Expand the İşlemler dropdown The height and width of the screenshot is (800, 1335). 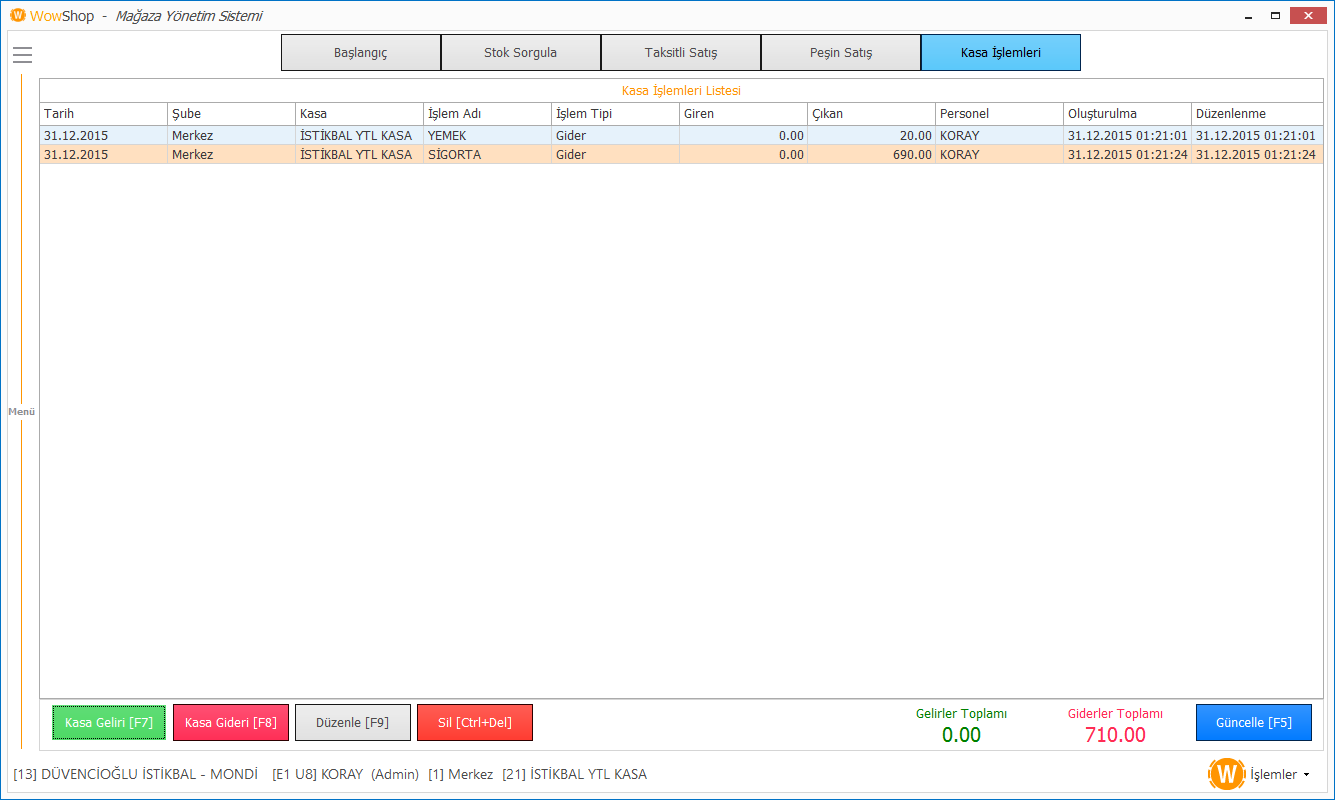[x=1280, y=774]
